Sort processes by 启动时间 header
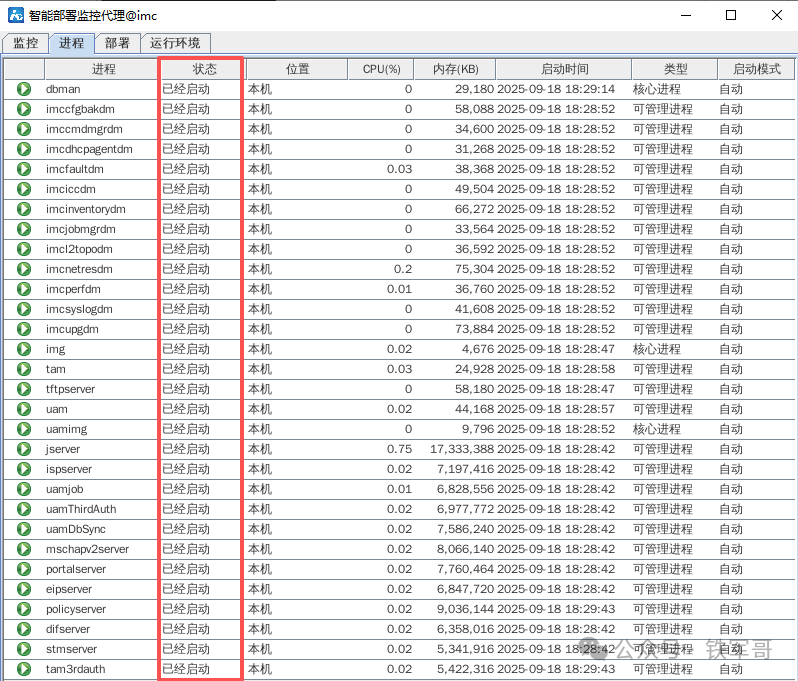Image resolution: width=798 pixels, height=681 pixels. click(564, 69)
